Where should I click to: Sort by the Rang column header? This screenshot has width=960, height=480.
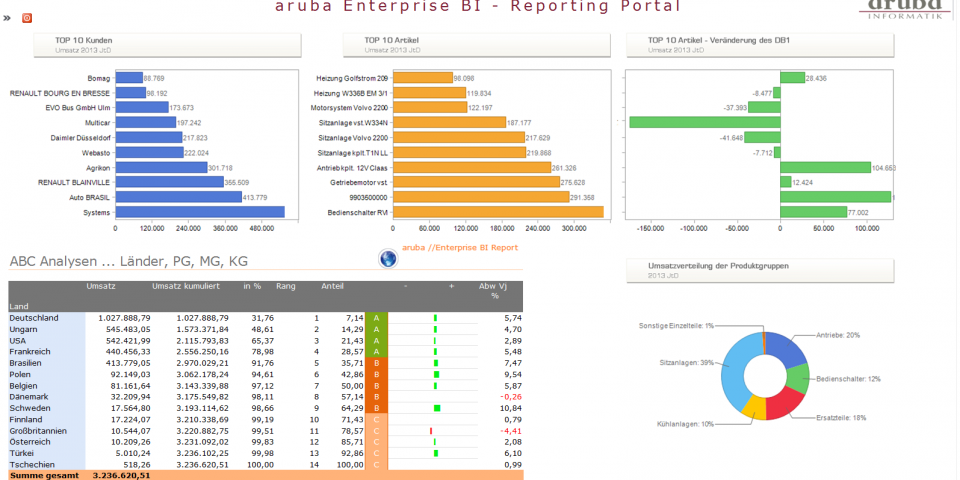tap(286, 286)
